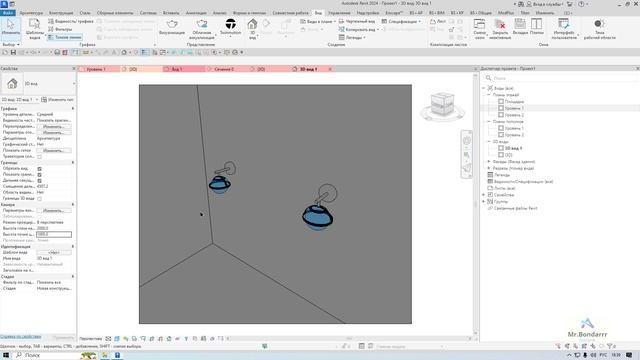
Task: Close the 3D вид 1 view tab
Action: click(x=330, y=69)
